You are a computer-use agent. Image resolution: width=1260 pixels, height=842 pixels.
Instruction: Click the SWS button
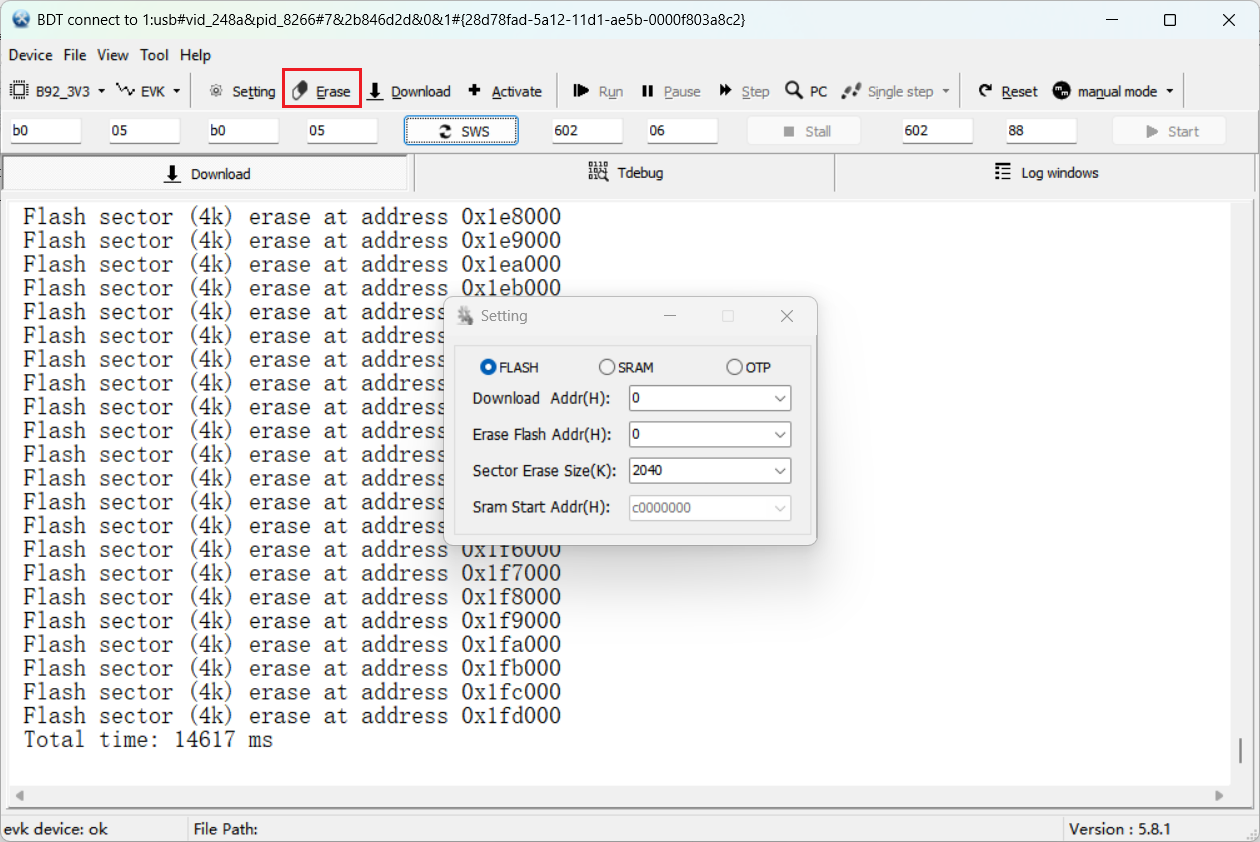461,131
